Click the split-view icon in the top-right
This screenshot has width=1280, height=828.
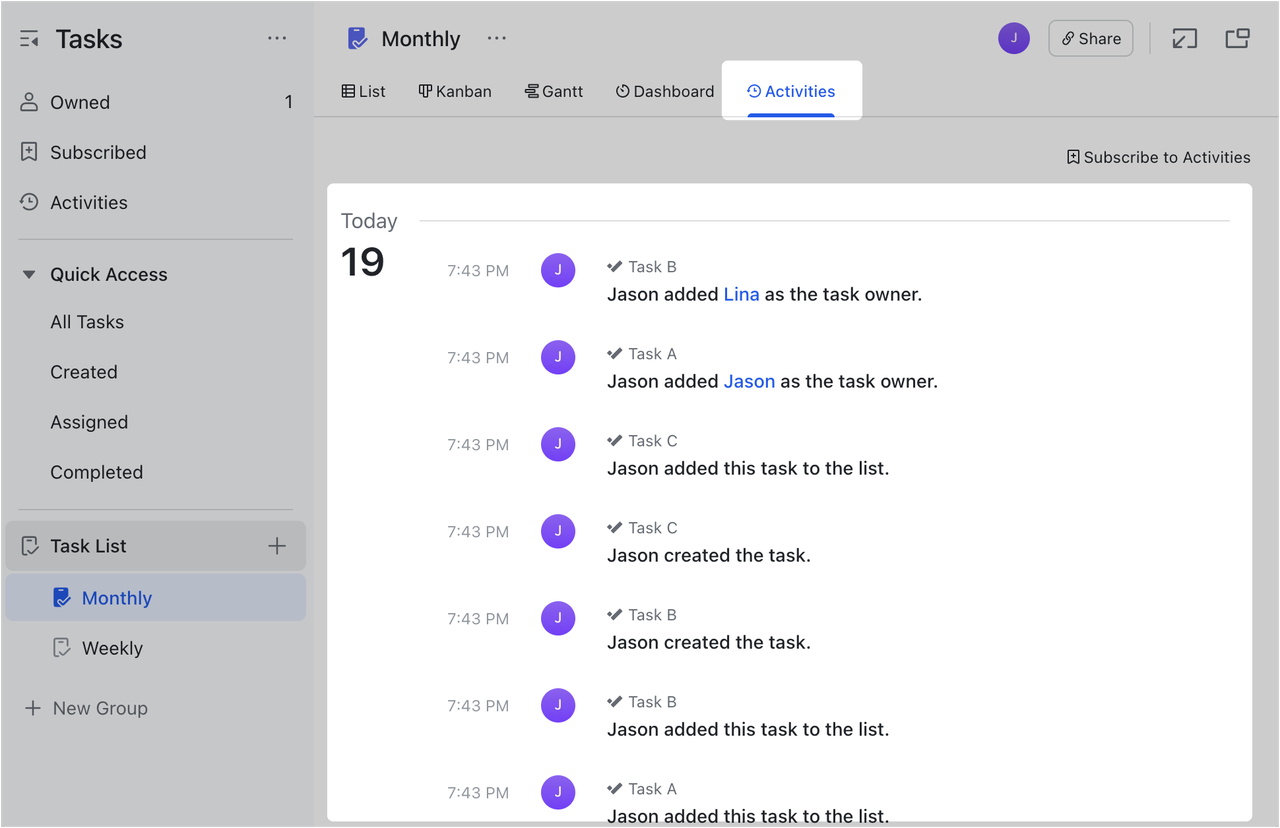(x=1237, y=38)
